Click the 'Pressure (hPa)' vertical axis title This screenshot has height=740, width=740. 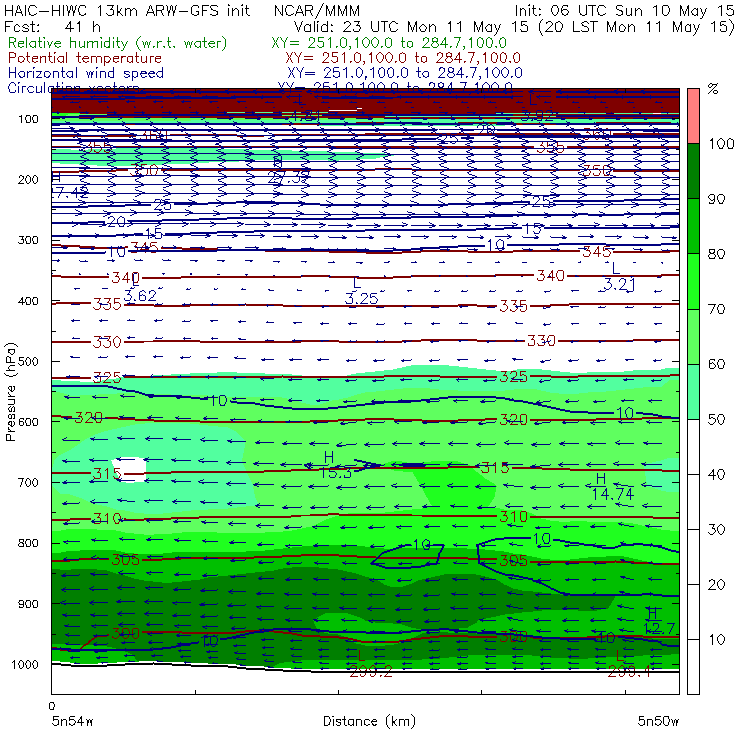[x=11, y=391]
